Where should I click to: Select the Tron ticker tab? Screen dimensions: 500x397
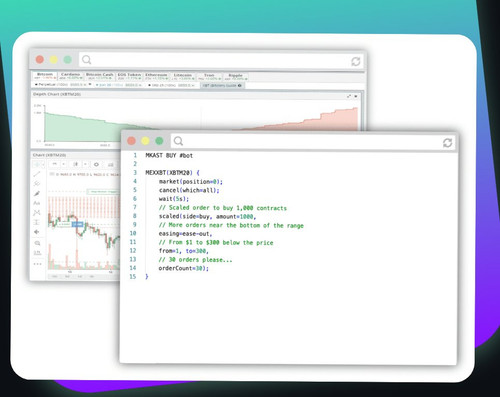[x=209, y=76]
